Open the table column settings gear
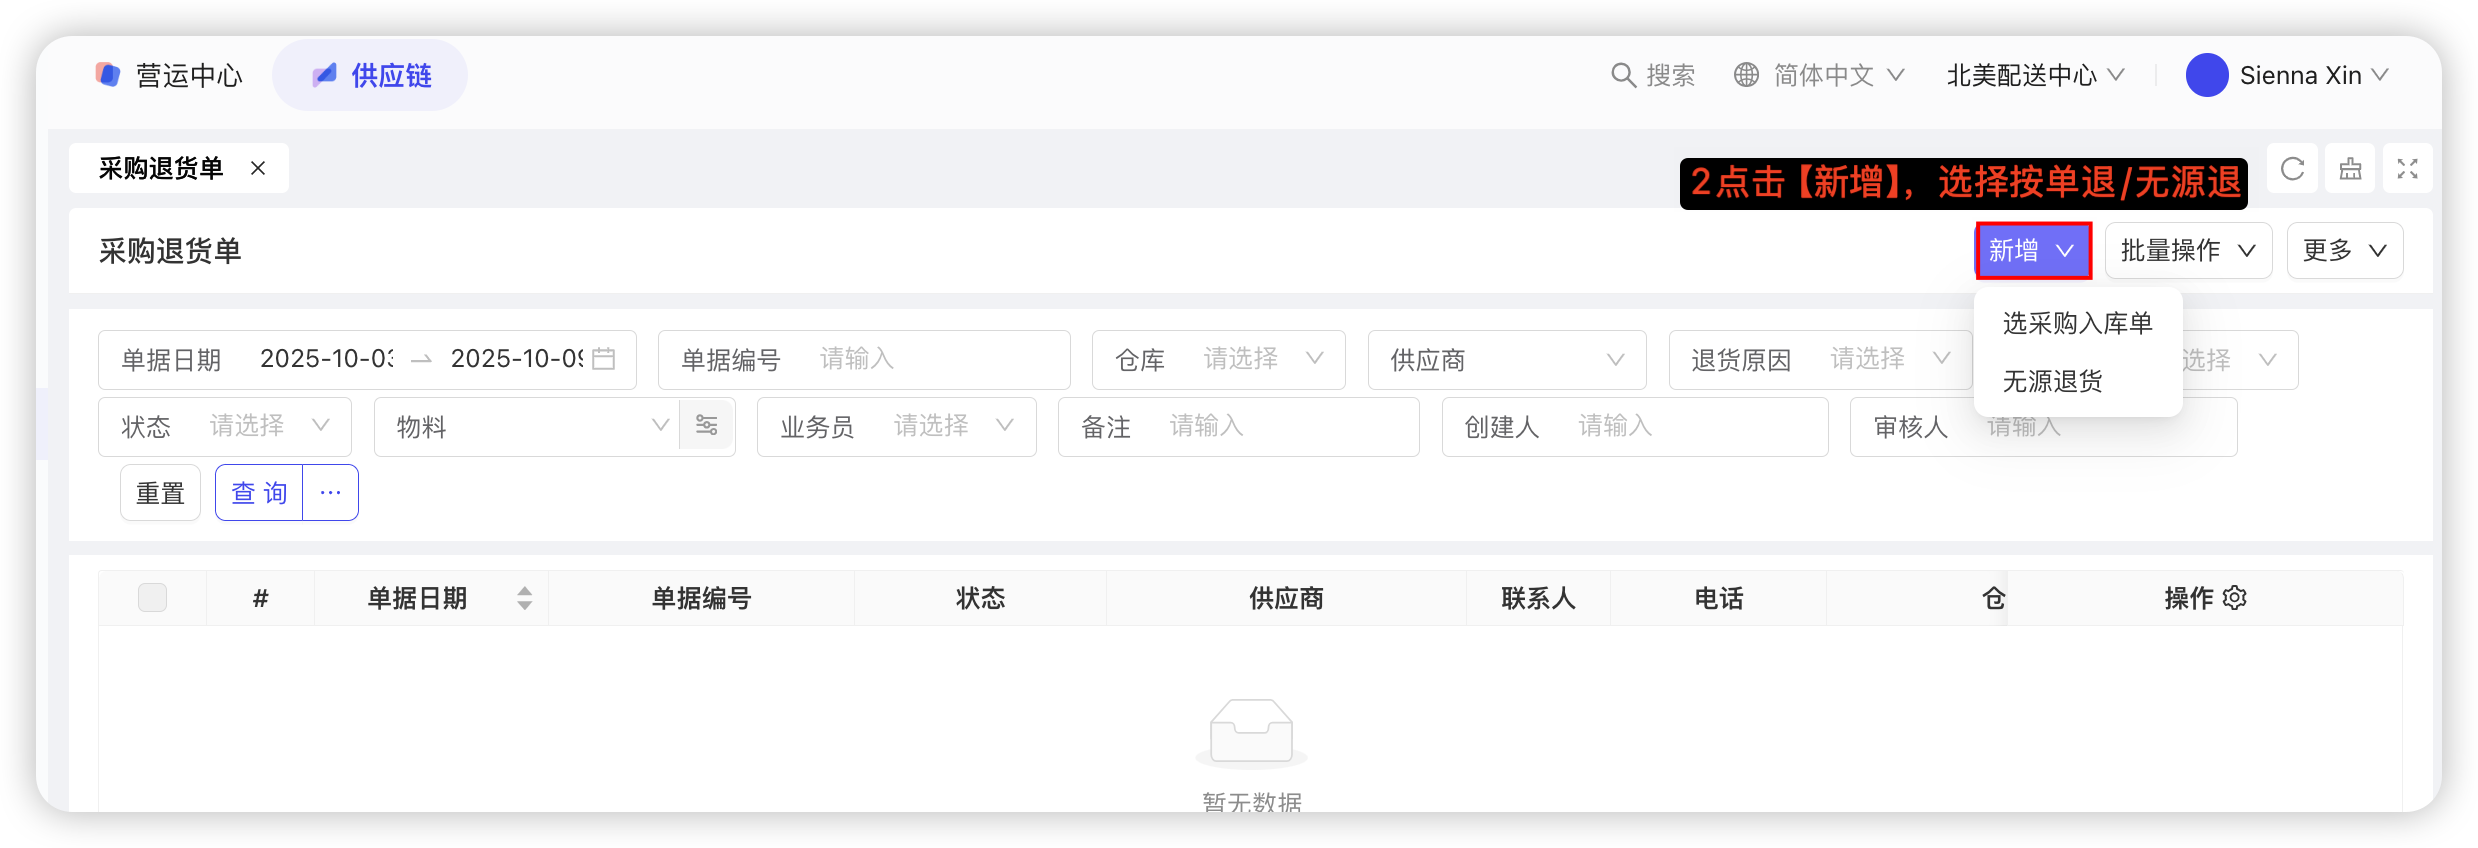This screenshot has height=848, width=2478. [x=2235, y=598]
